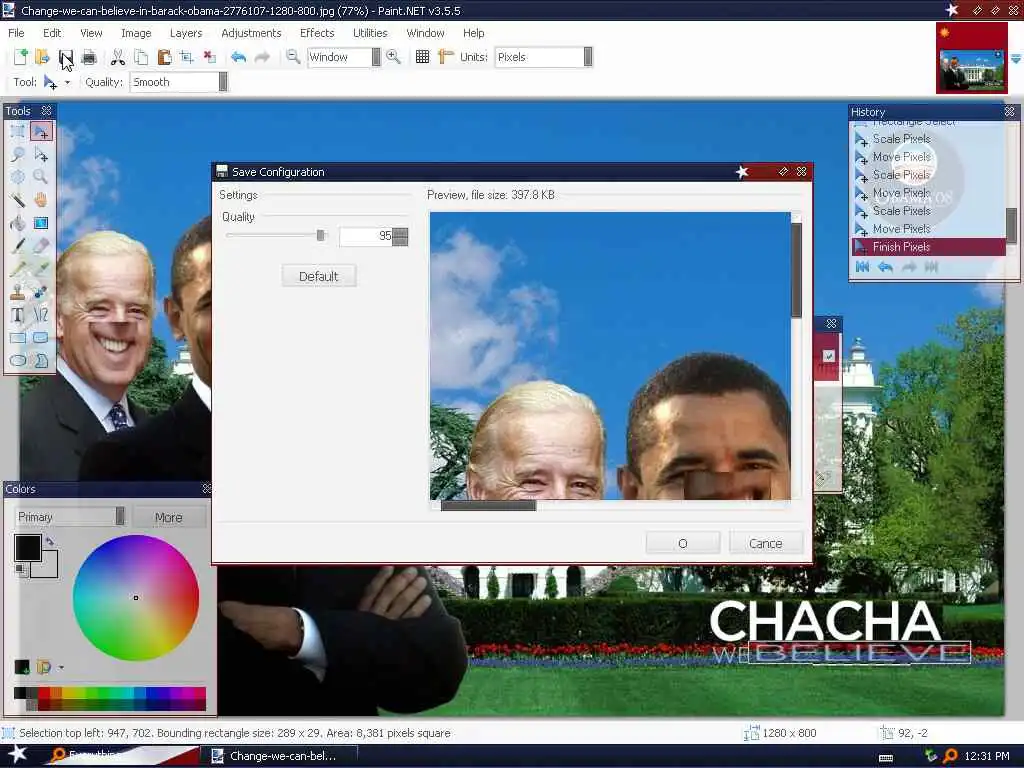Image resolution: width=1024 pixels, height=768 pixels.
Task: Click the Deselect icon in the toolbar
Action: (210, 57)
